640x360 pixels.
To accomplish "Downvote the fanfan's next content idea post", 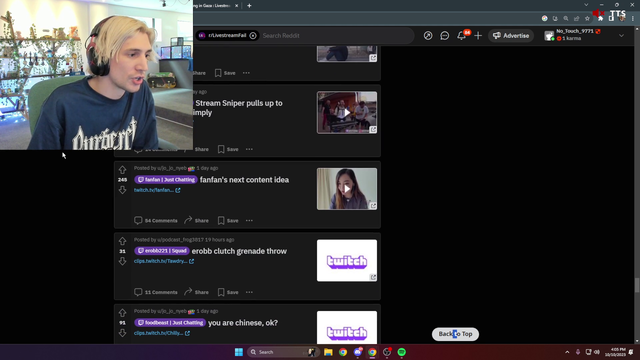I will click(122, 190).
